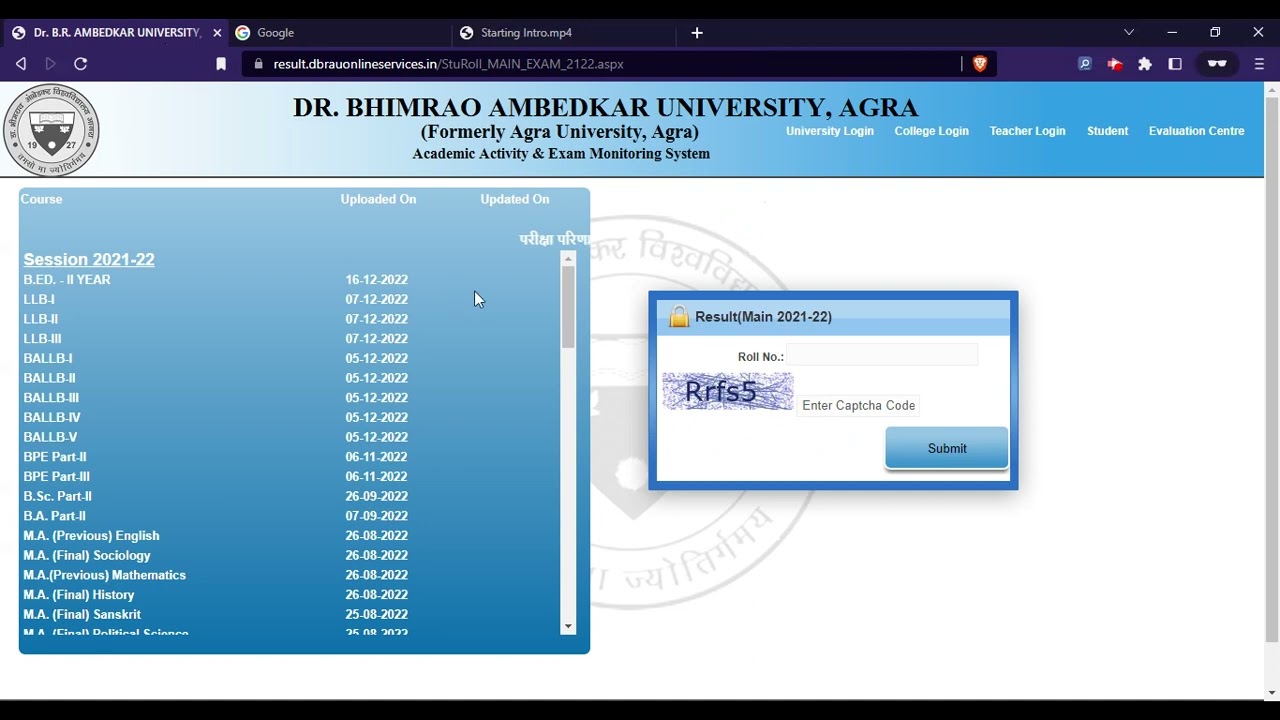Click the 16-12-2022 upload date

[377, 280]
